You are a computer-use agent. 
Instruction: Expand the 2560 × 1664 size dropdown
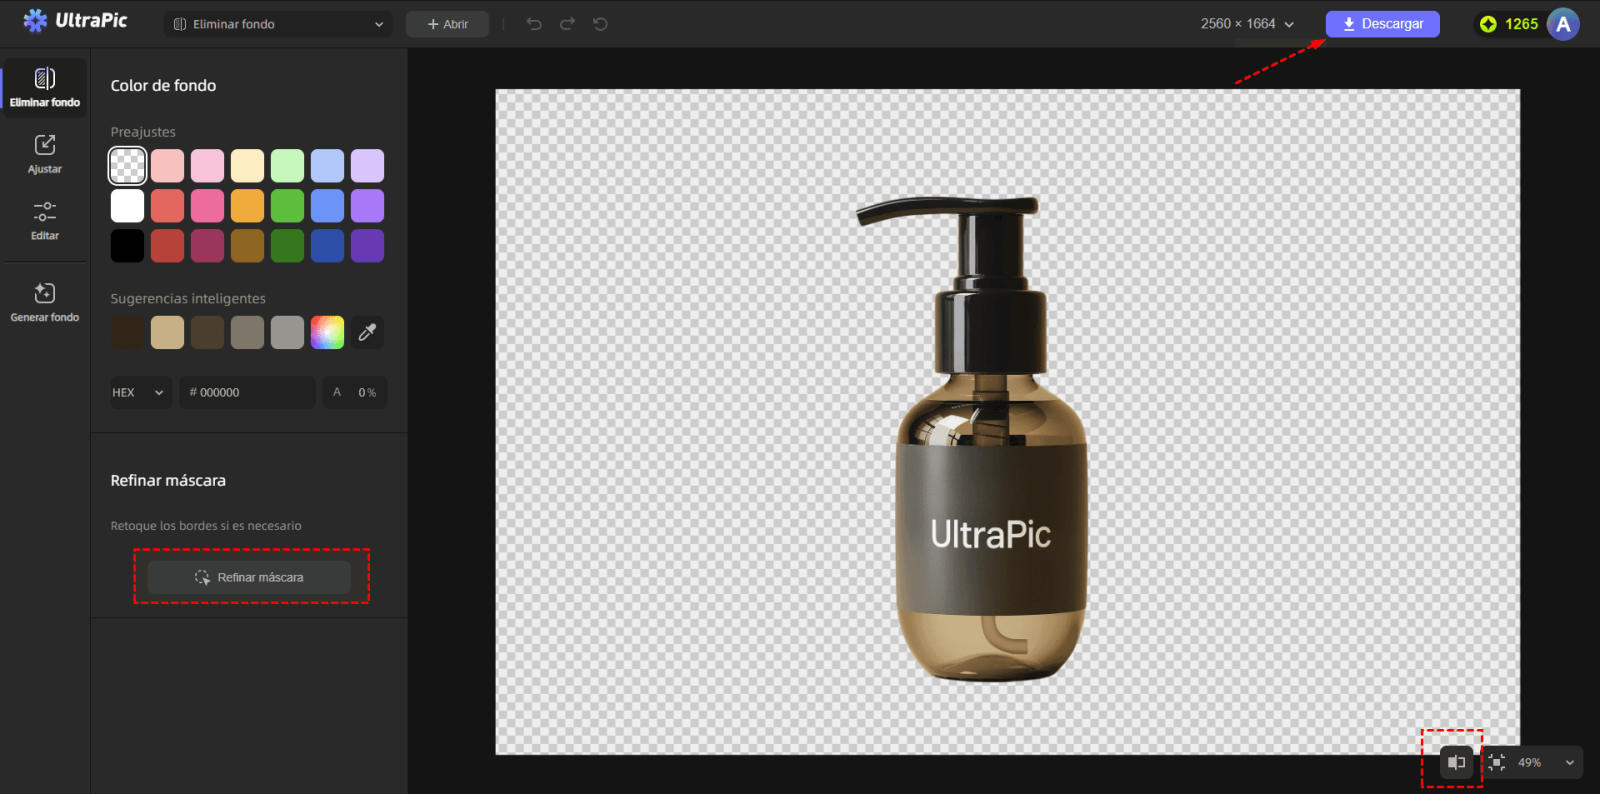click(1248, 24)
